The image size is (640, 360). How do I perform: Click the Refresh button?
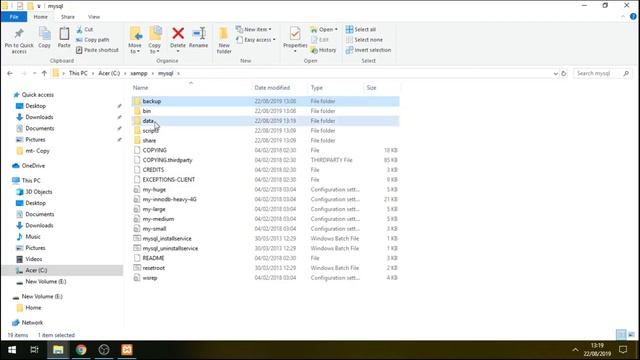pos(564,73)
